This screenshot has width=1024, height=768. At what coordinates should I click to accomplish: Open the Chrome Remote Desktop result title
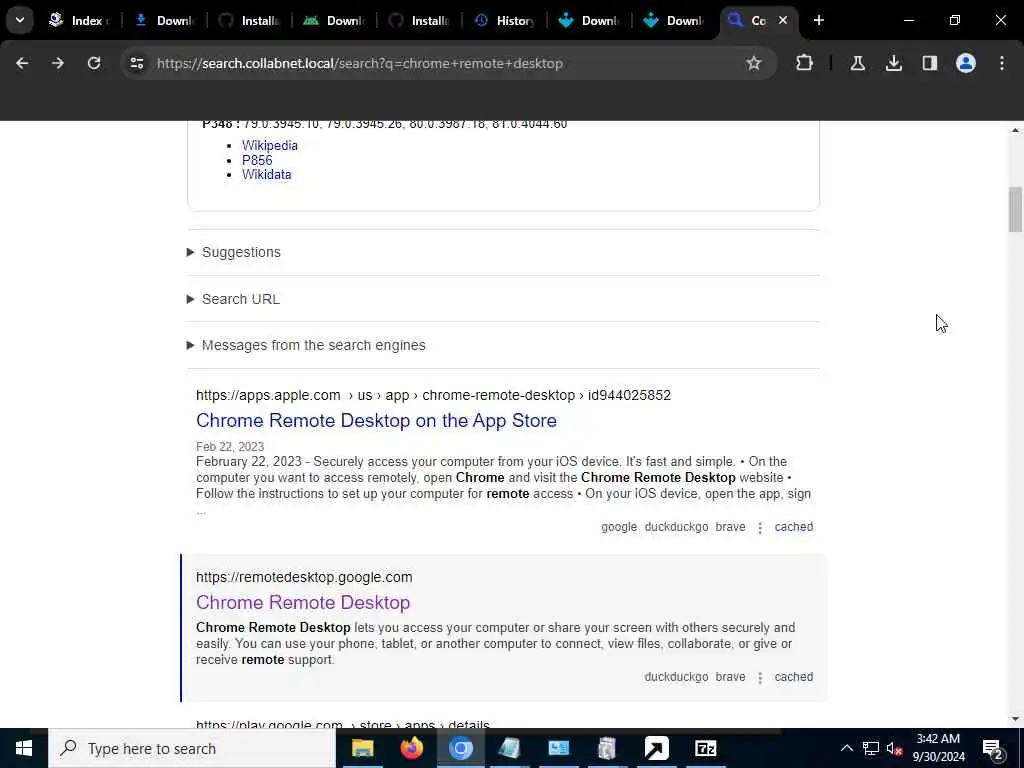pyautogui.click(x=303, y=602)
